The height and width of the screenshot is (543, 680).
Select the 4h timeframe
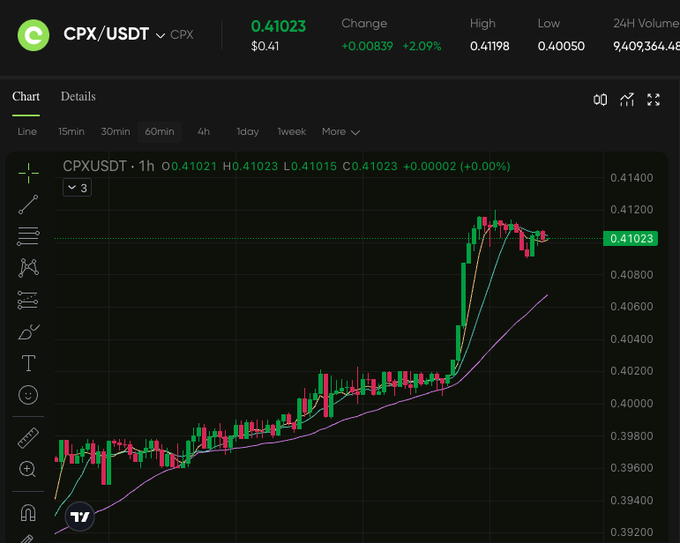[x=203, y=132]
